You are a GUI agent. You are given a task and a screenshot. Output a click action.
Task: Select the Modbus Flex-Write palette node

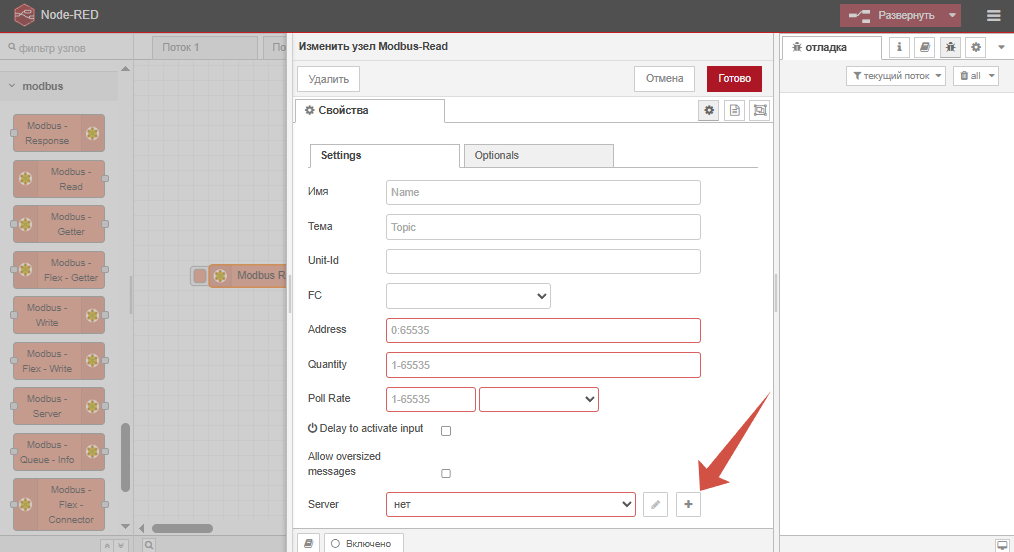tap(59, 361)
